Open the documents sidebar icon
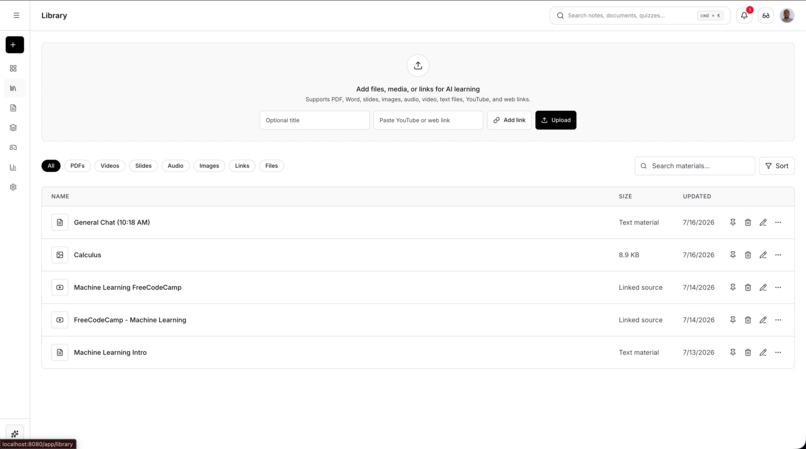 point(13,108)
